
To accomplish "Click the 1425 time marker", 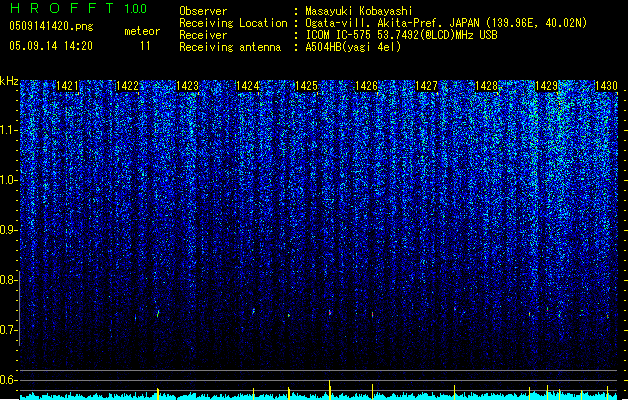I will coord(306,86).
